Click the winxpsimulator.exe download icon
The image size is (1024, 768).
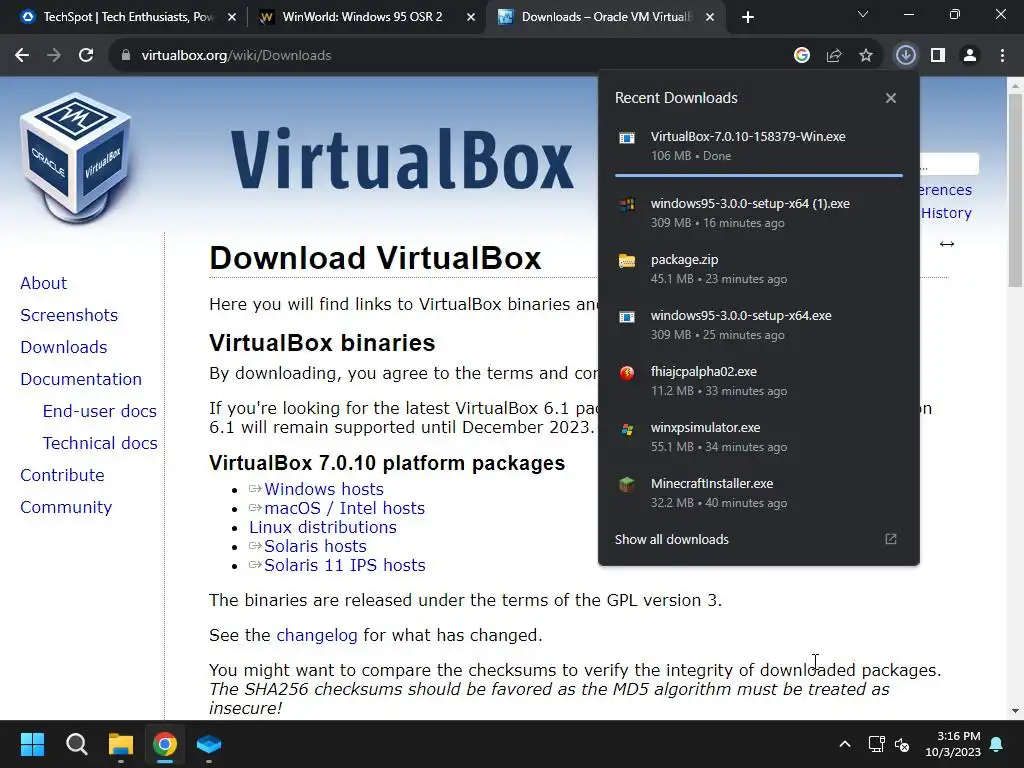pyautogui.click(x=627, y=429)
